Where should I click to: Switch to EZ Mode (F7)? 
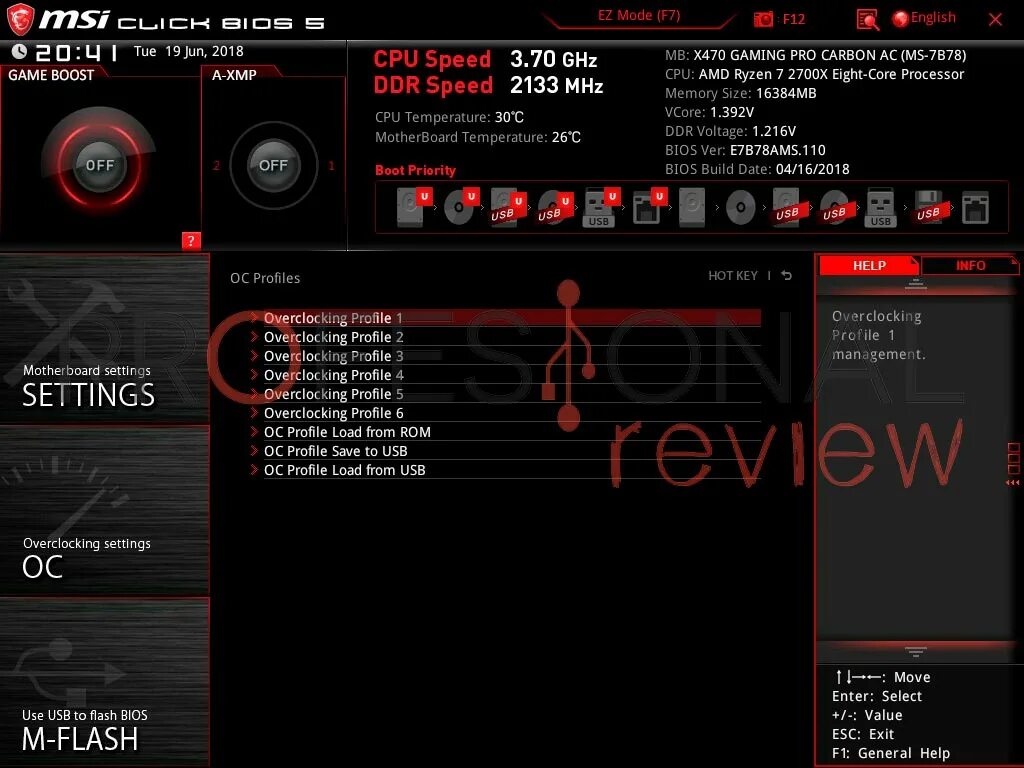click(639, 16)
